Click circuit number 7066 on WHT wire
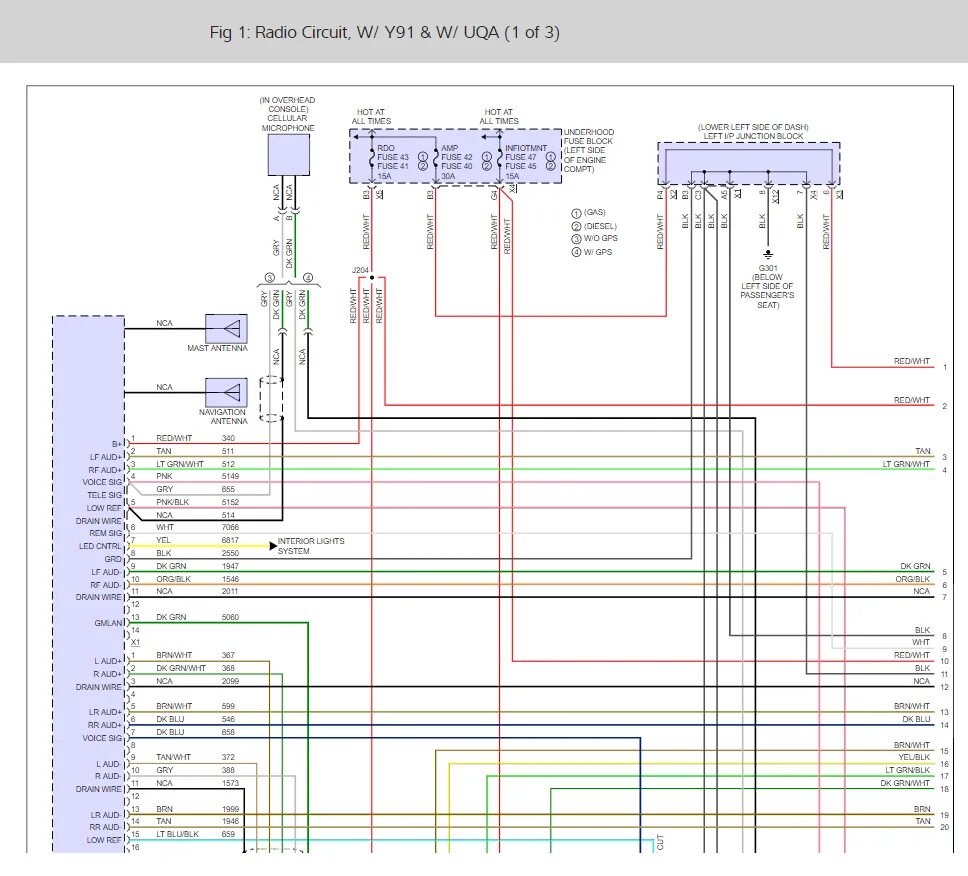 tap(230, 527)
